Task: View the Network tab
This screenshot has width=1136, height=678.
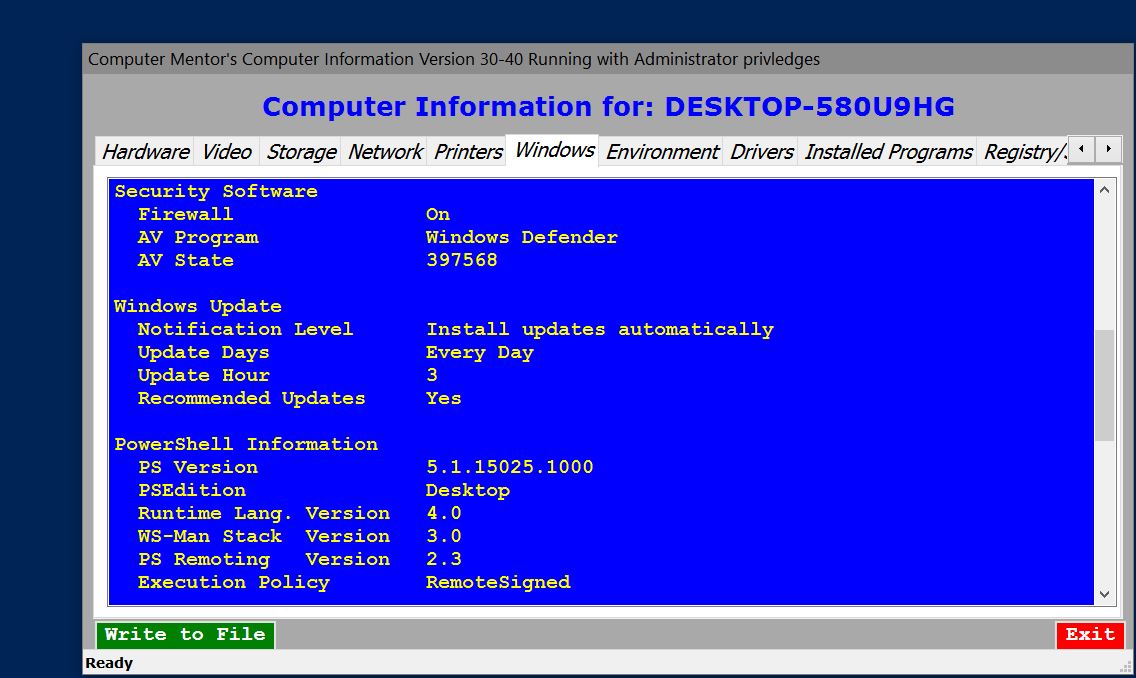Action: click(384, 152)
